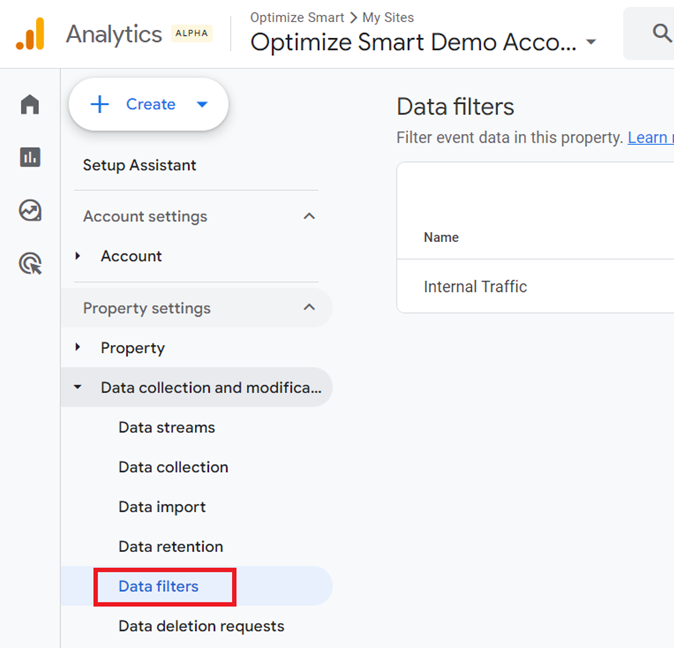
Task: Open the Explore icon in sidebar
Action: click(30, 211)
